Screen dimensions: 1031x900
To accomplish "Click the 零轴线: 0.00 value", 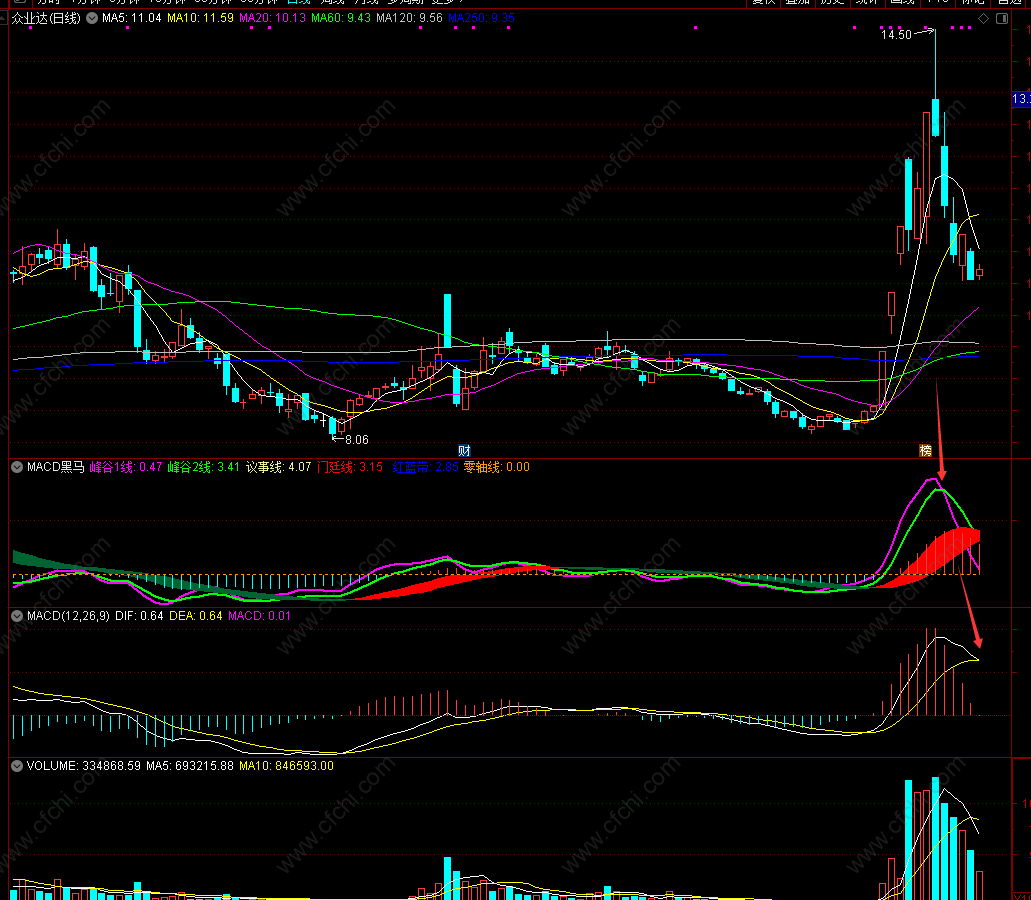I will coord(496,467).
